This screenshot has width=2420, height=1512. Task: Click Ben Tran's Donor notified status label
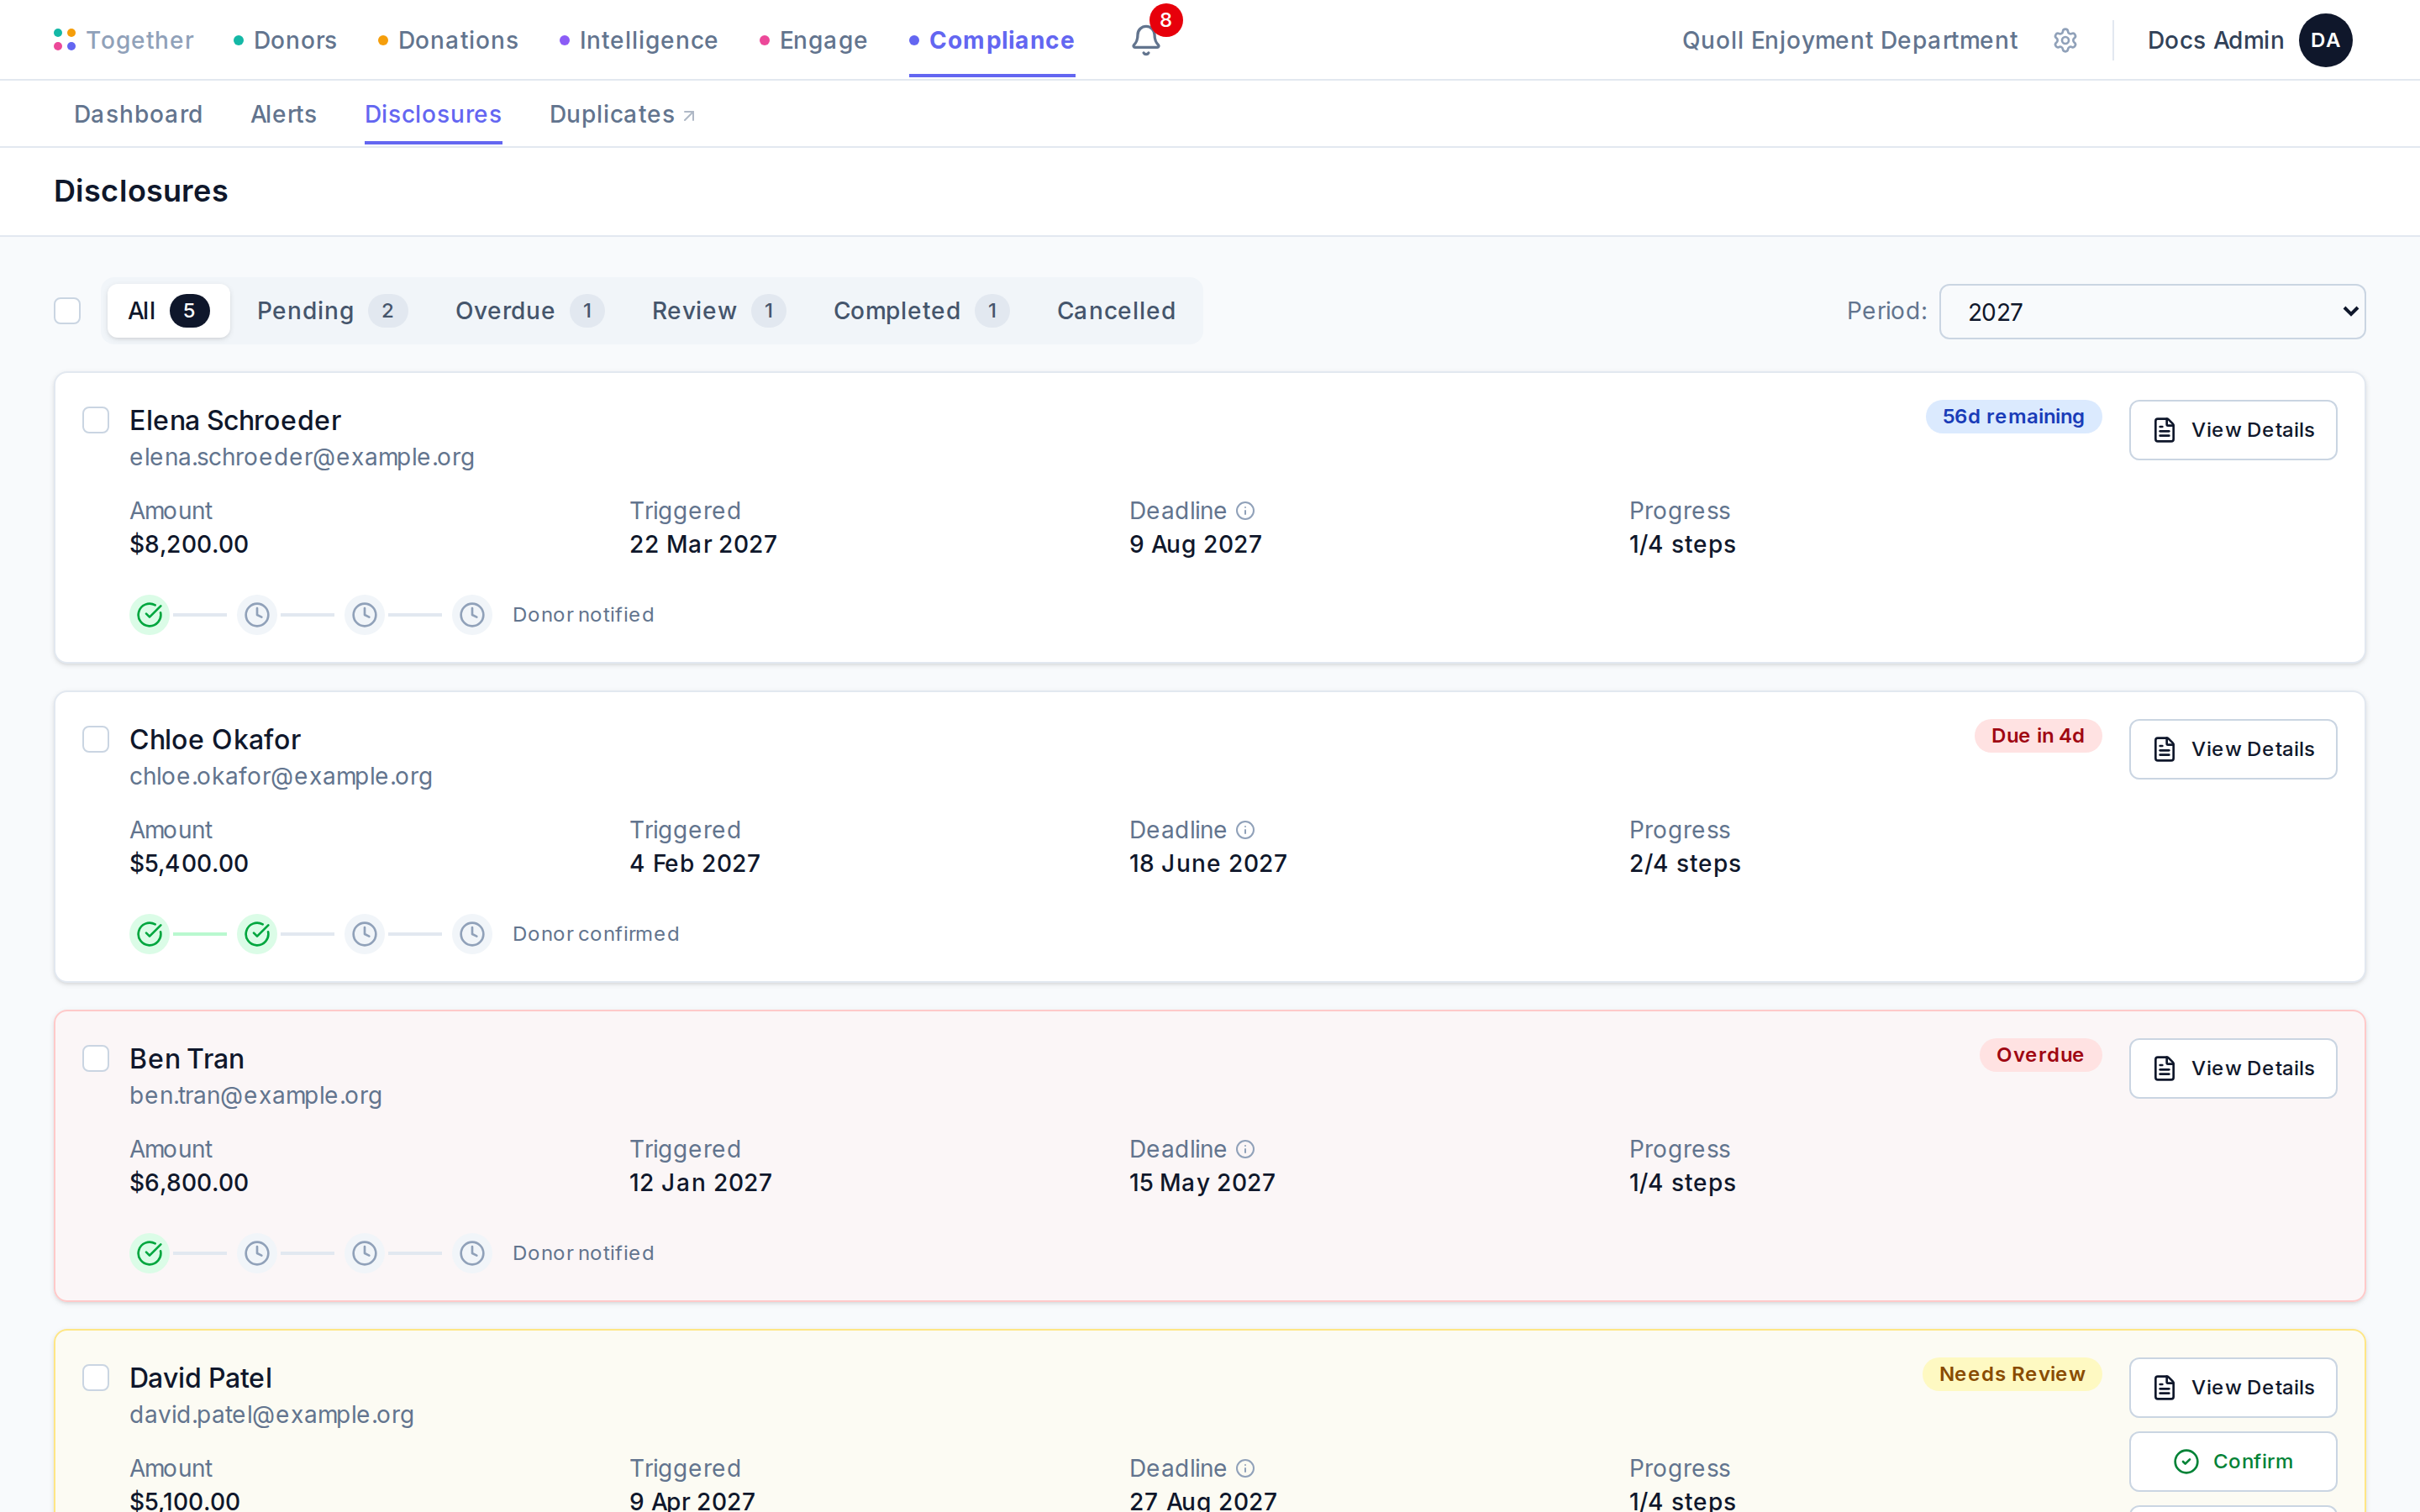[583, 1253]
